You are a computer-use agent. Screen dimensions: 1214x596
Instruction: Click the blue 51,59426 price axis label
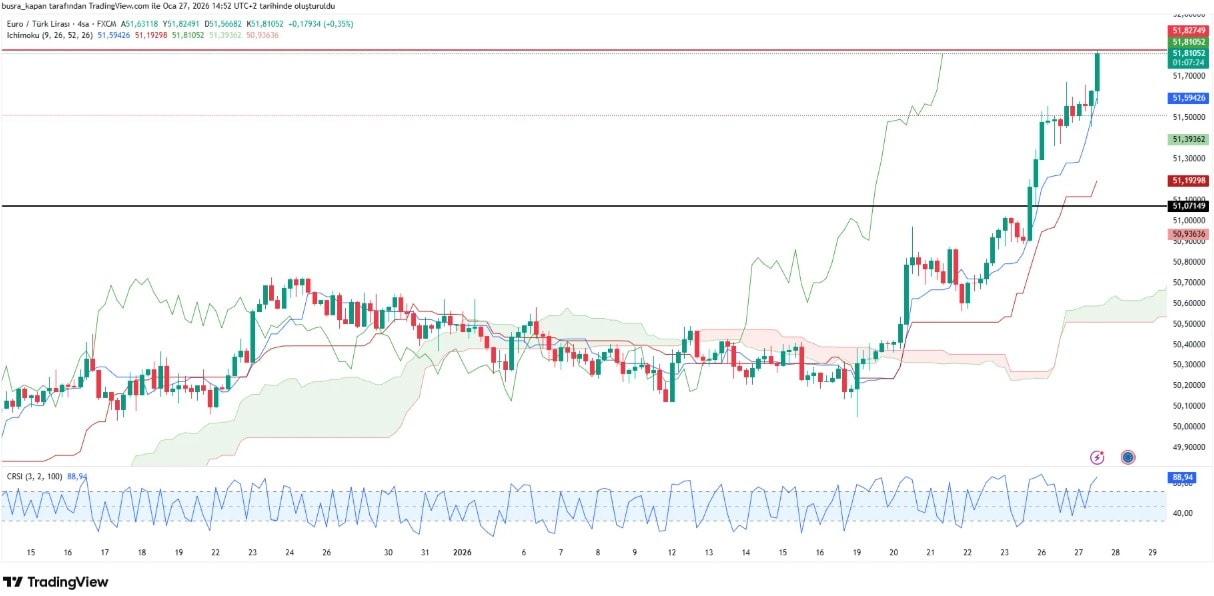1188,98
